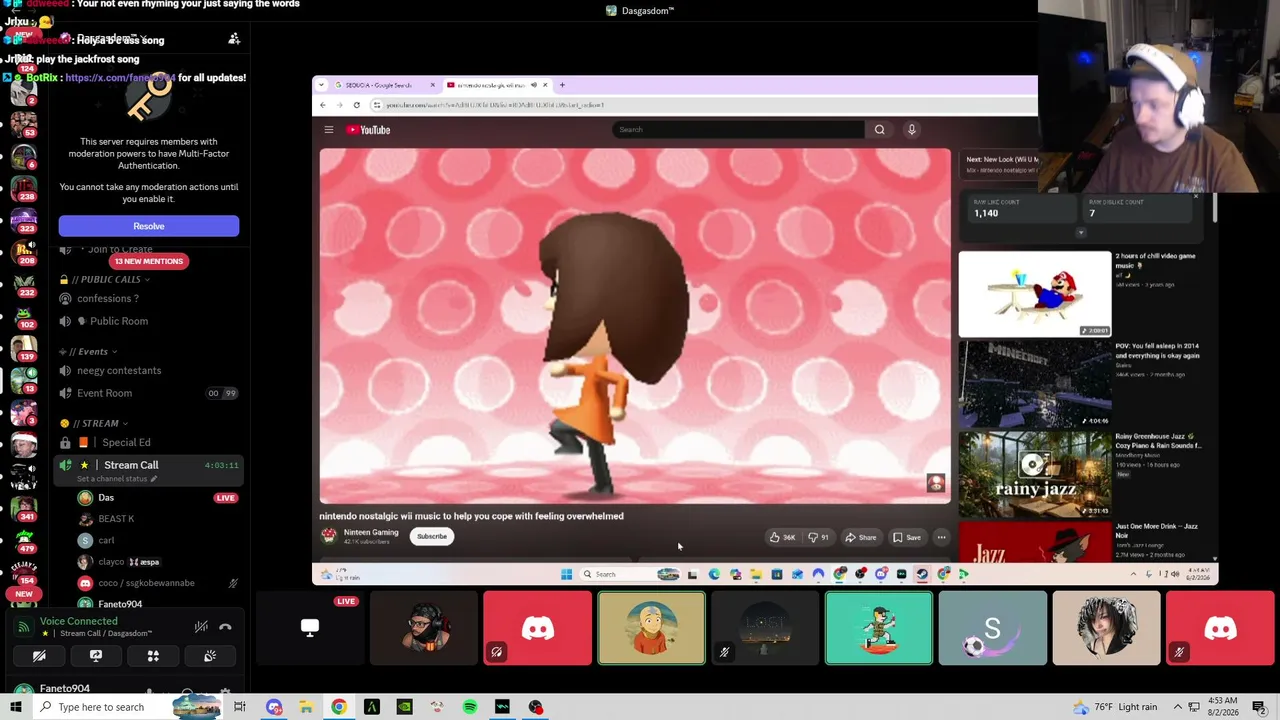Click the YouTube search magnifier button
Viewport: 1280px width, 720px height.
(x=879, y=130)
